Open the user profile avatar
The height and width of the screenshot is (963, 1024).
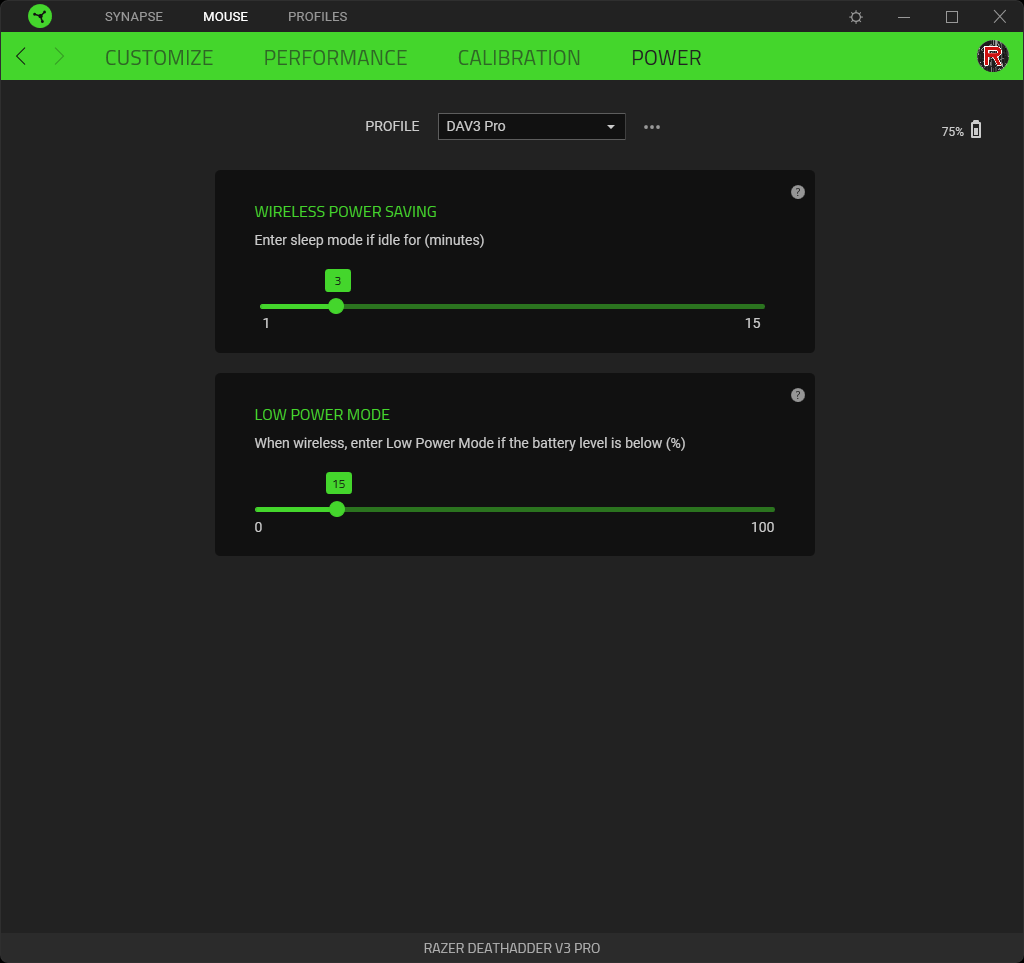coord(992,56)
